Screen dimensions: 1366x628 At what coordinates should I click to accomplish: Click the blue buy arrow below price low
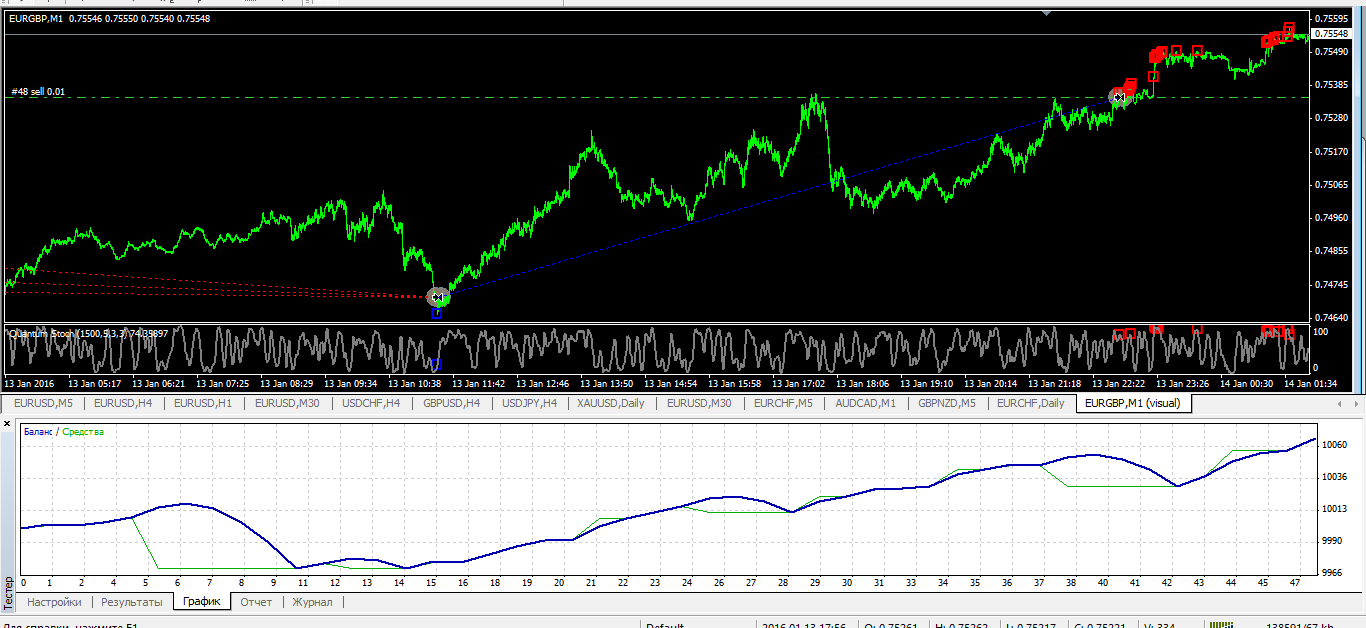coord(436,313)
